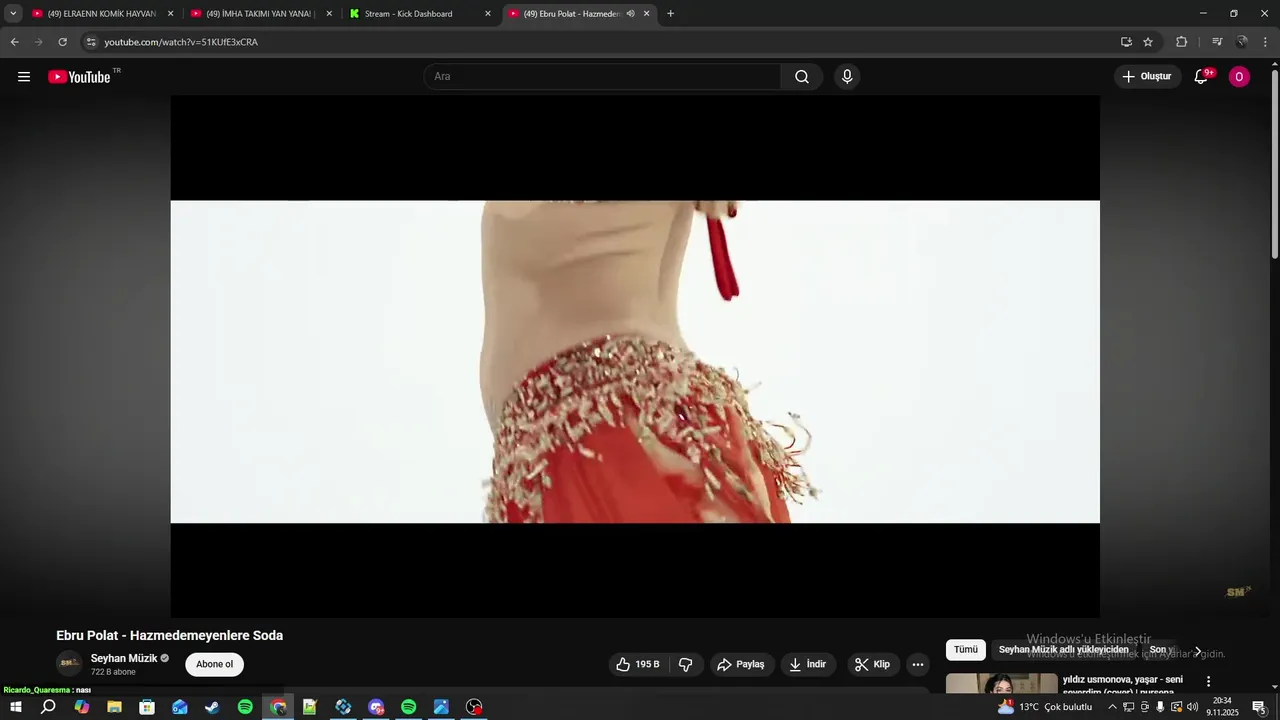Screen dimensions: 1280x720
Task: Click microphone icon in system tray
Action: 1160,707
